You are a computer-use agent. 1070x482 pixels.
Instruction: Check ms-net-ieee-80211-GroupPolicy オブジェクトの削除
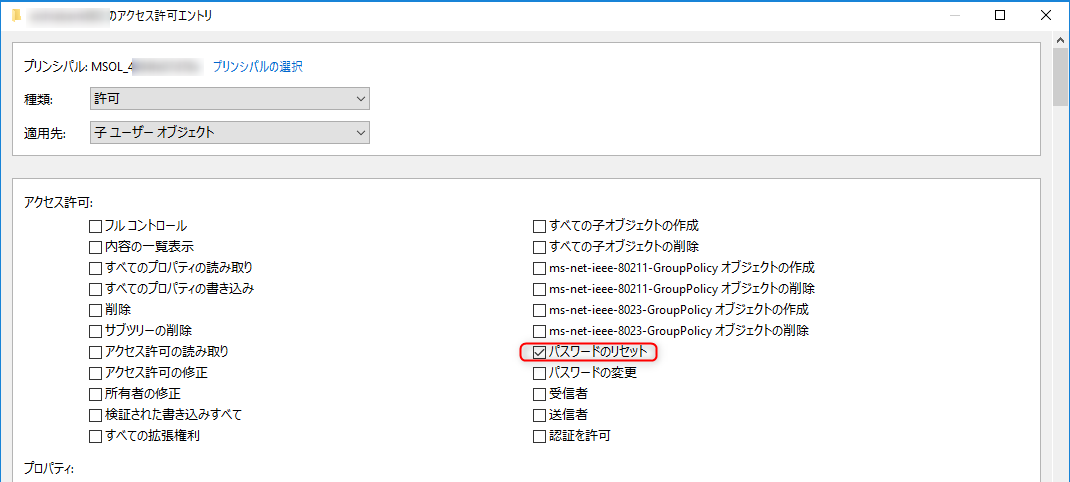(x=539, y=289)
